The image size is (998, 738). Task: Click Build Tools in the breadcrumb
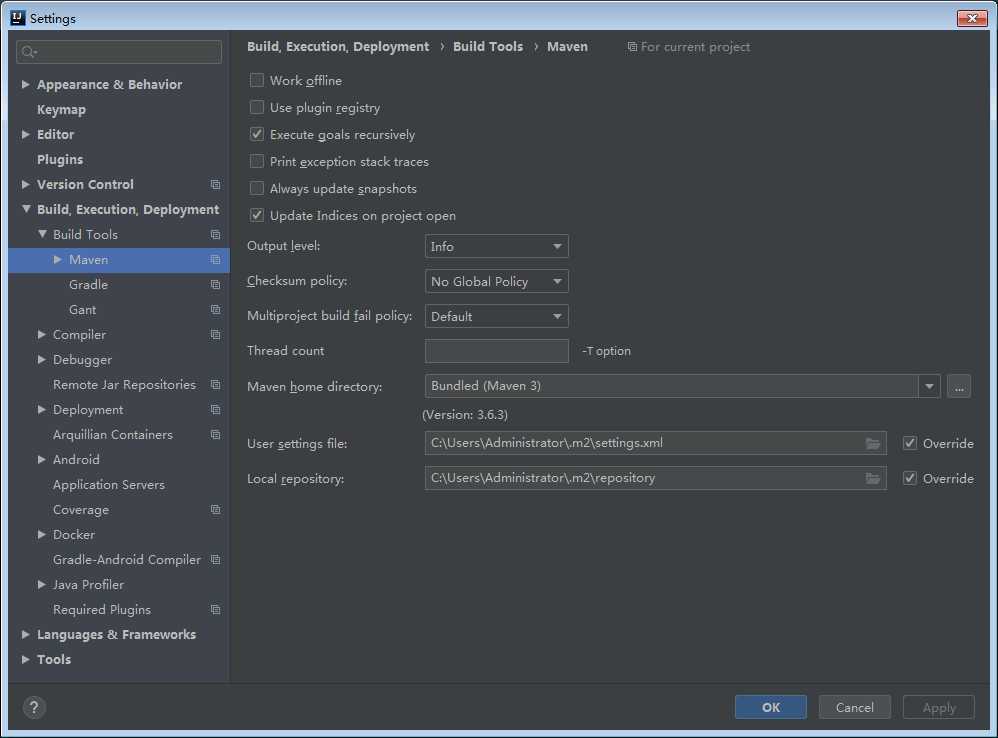coord(488,46)
